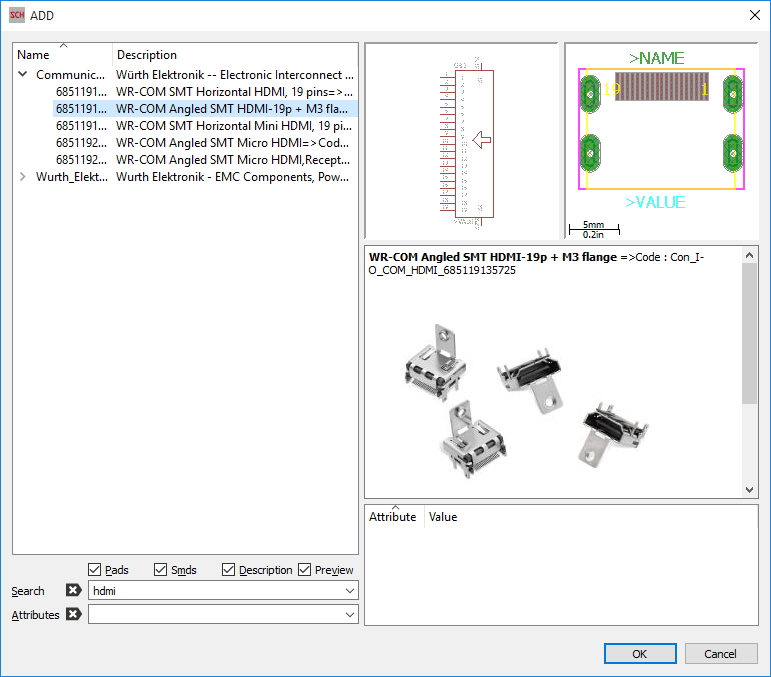Select WR-COM Angled SMT Micro HDMI,Recept... row
Viewport: 771px width, 677px height.
204,160
